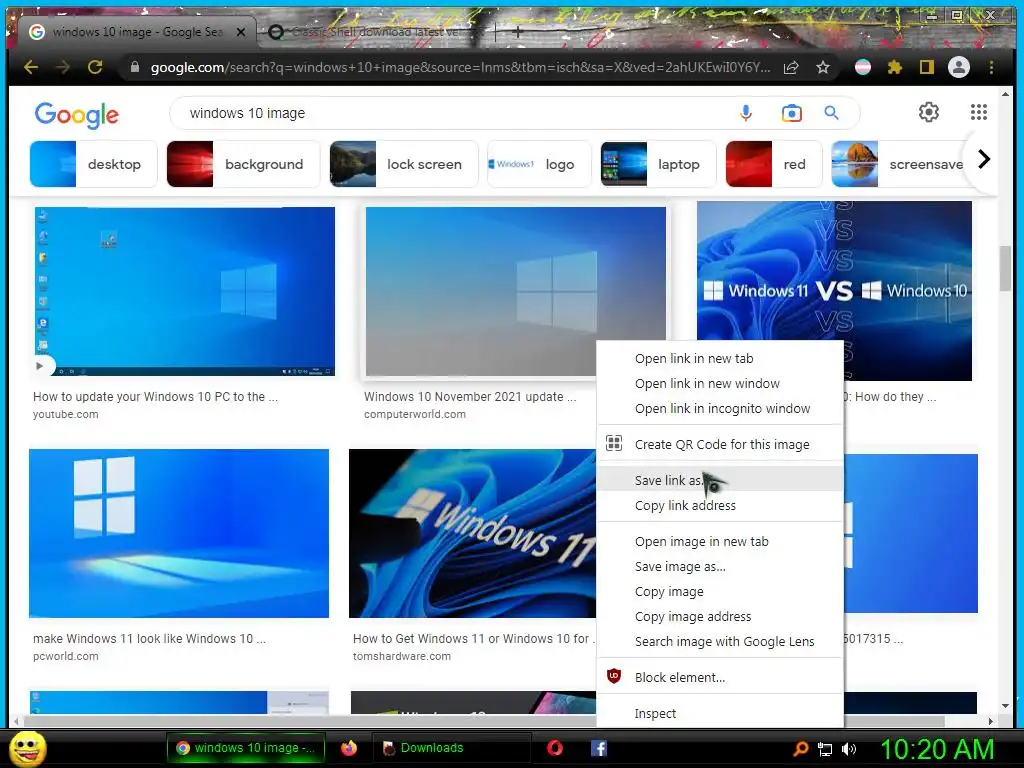
Task: Filter results by the desktop chip
Action: (93, 164)
